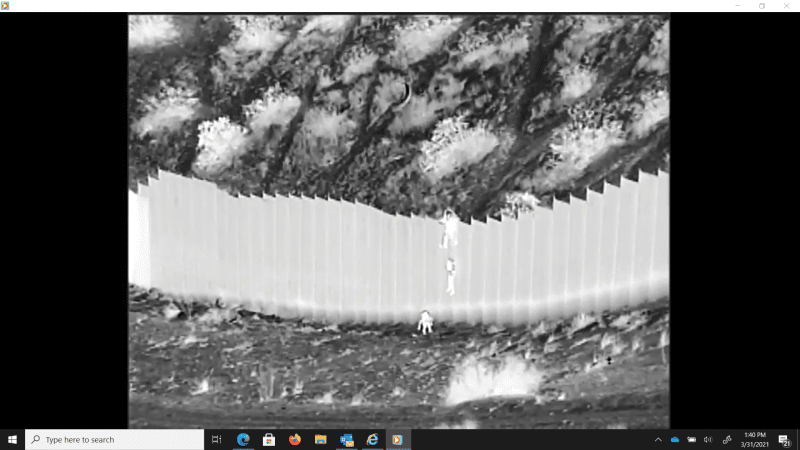Launch Microsoft Edge from the taskbar
This screenshot has width=800, height=450.
pyautogui.click(x=243, y=439)
